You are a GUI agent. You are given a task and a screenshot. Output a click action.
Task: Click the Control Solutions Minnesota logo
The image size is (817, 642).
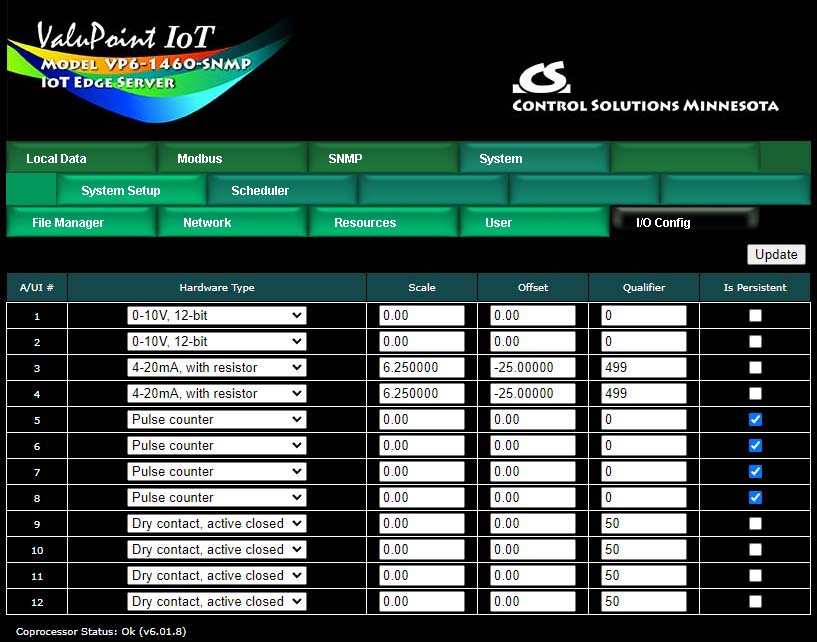[644, 90]
